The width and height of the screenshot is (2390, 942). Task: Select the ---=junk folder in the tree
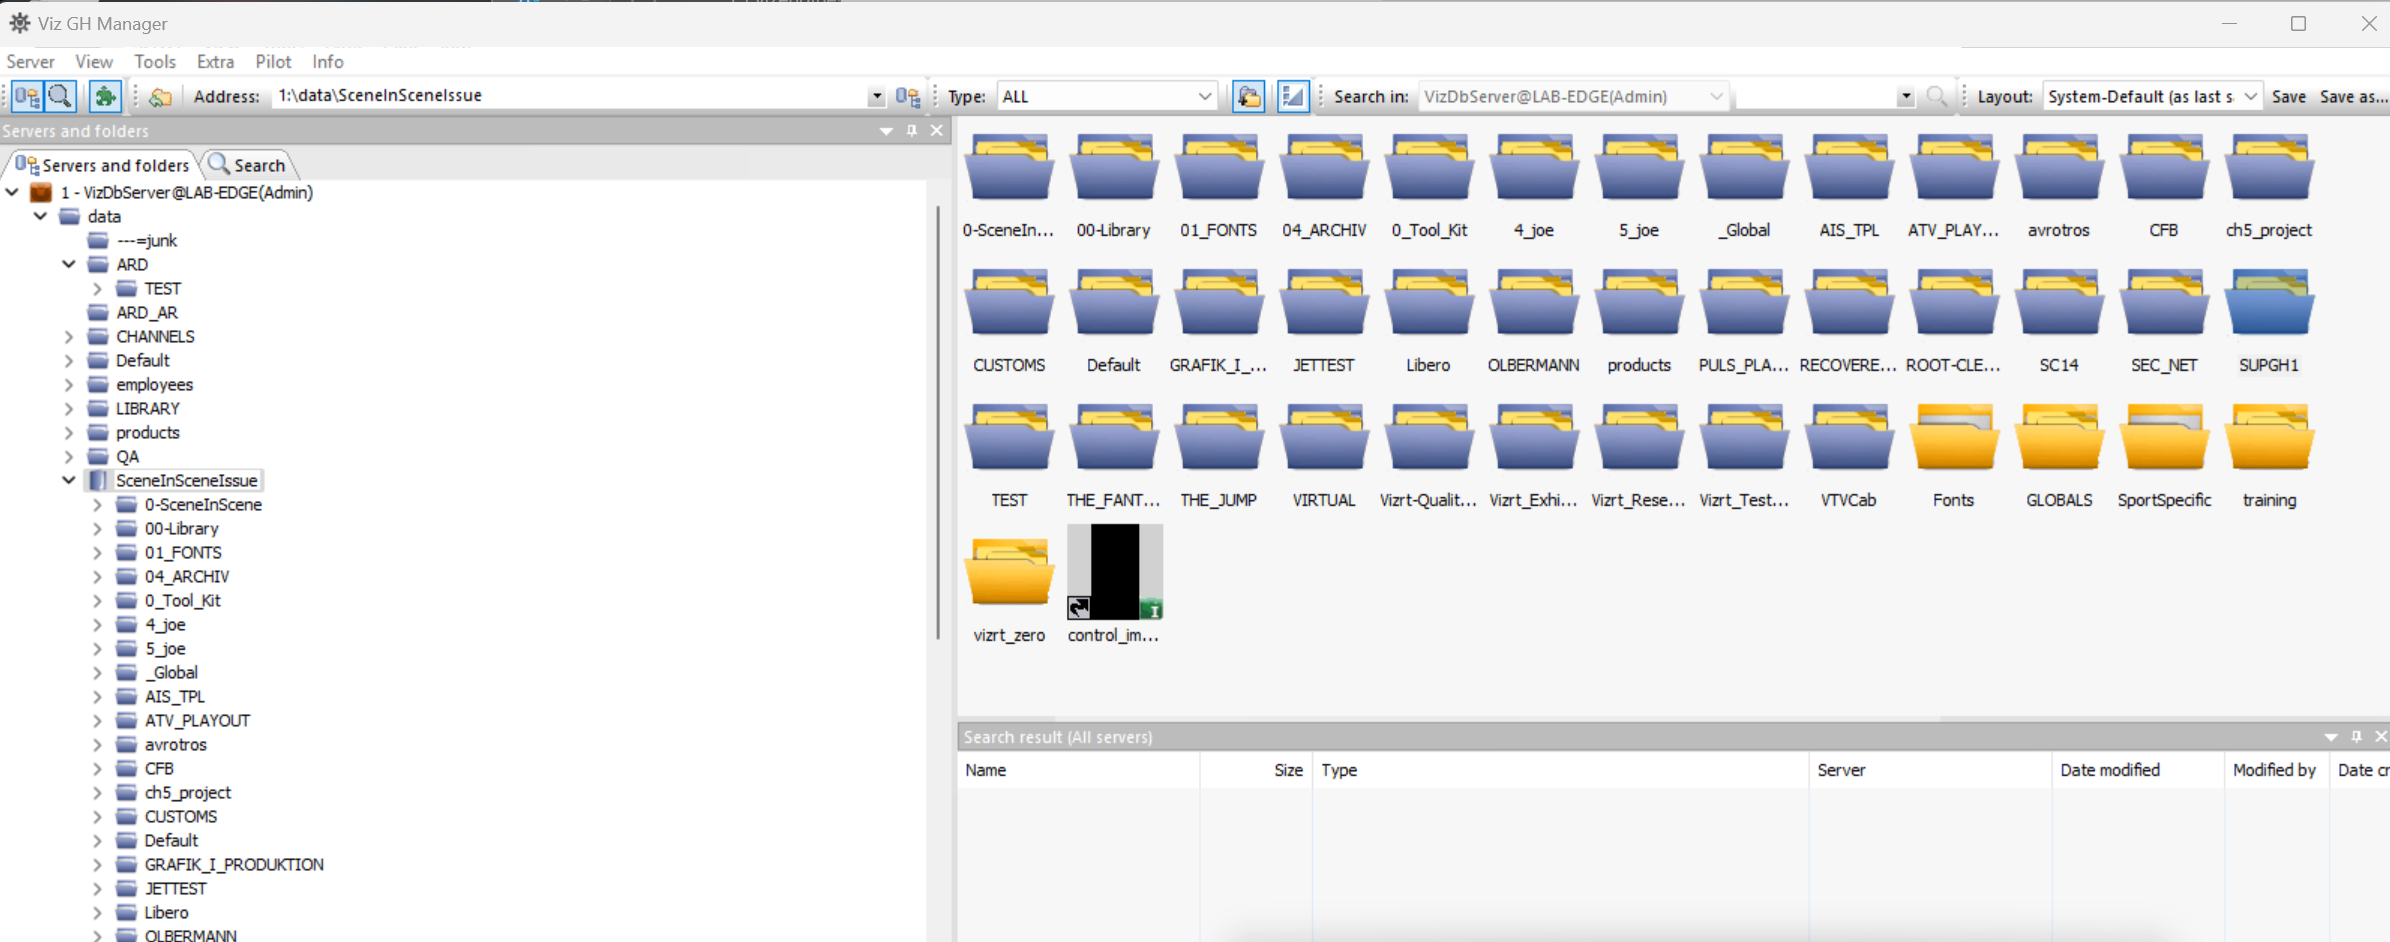(x=147, y=240)
